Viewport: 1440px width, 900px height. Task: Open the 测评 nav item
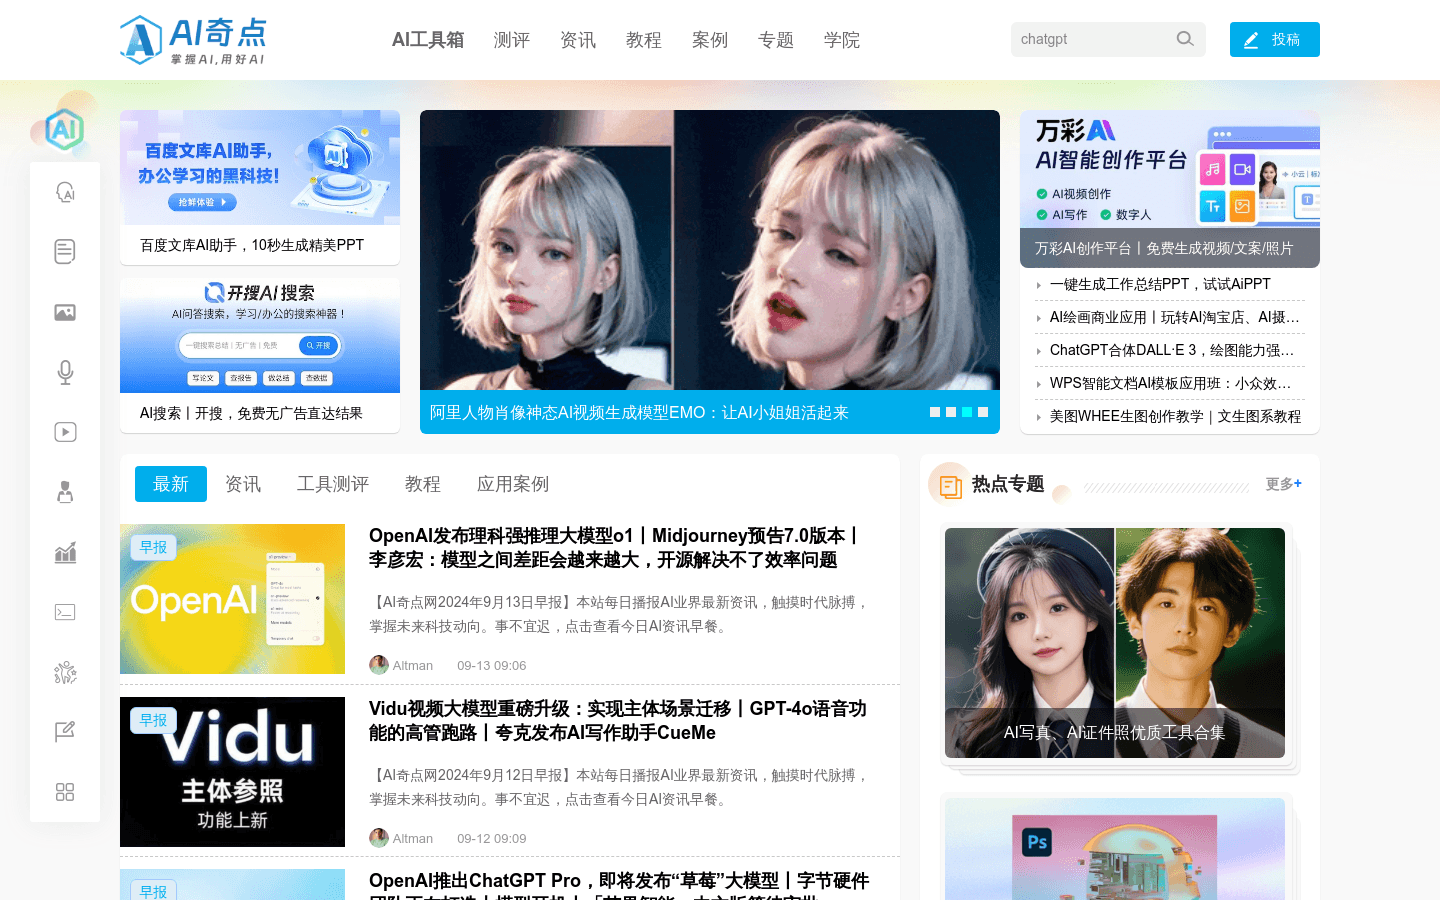(x=511, y=40)
